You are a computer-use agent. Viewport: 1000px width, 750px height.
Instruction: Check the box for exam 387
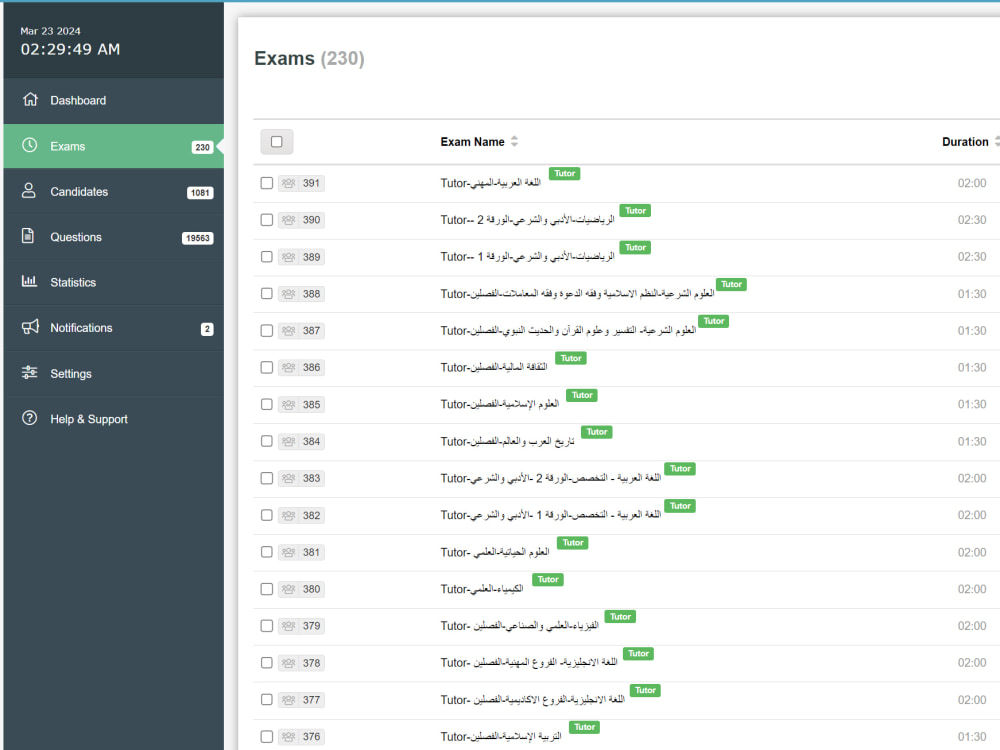pos(267,331)
